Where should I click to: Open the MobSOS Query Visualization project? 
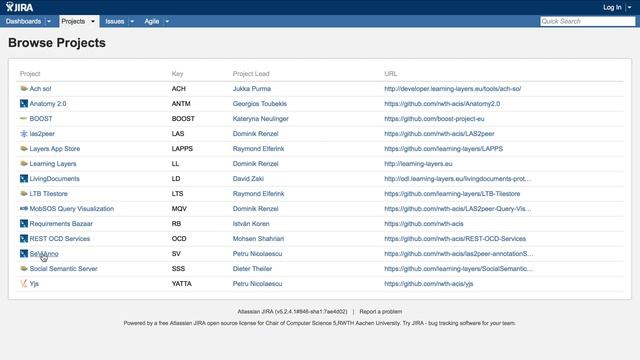pos(71,209)
